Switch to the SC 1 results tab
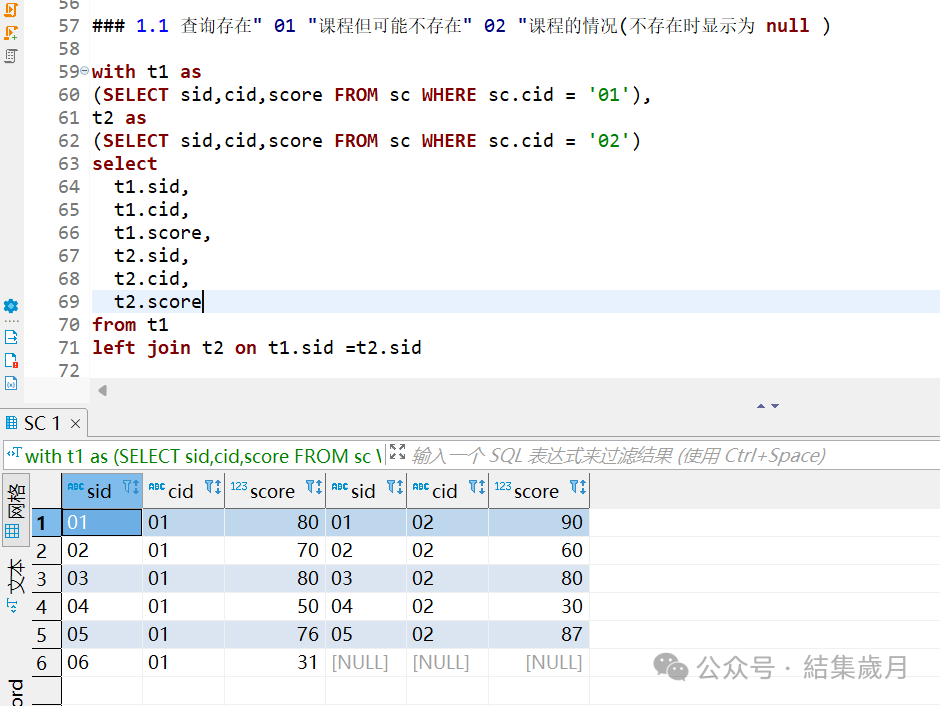This screenshot has width=940, height=706. click(42, 424)
